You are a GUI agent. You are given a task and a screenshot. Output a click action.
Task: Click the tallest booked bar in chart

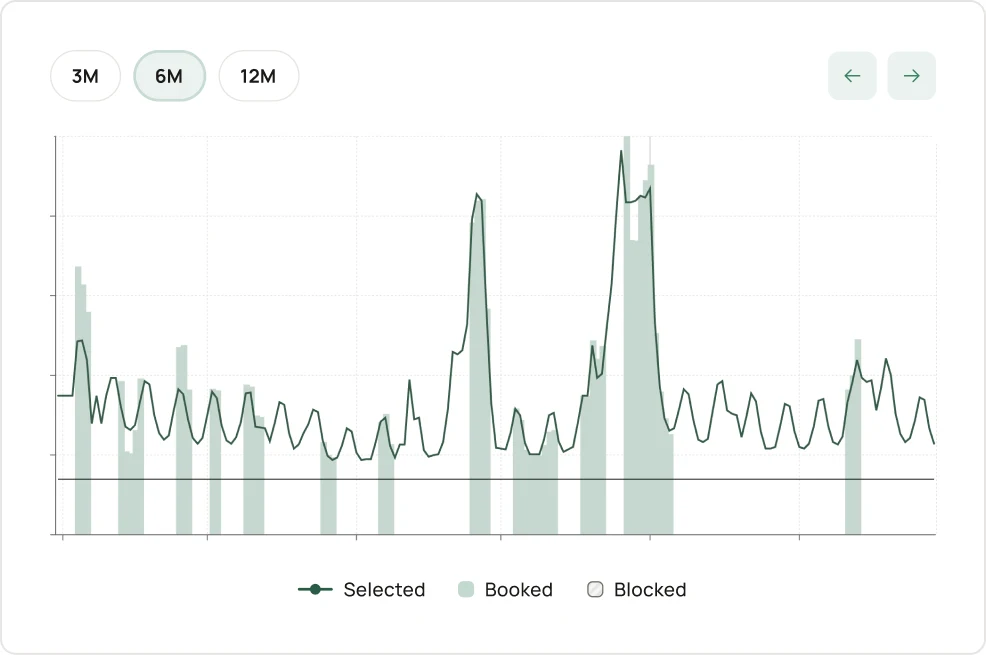click(x=627, y=335)
